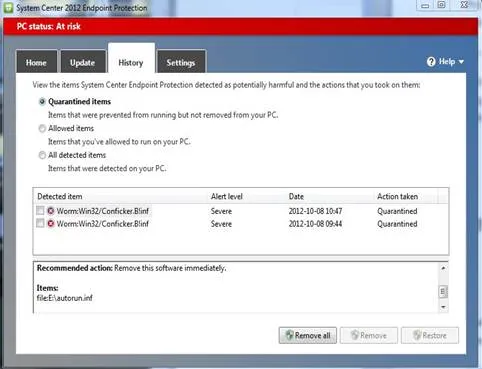Screen dimensions: 482x369
Task: Select the All detected items radio button
Action: pos(42,155)
